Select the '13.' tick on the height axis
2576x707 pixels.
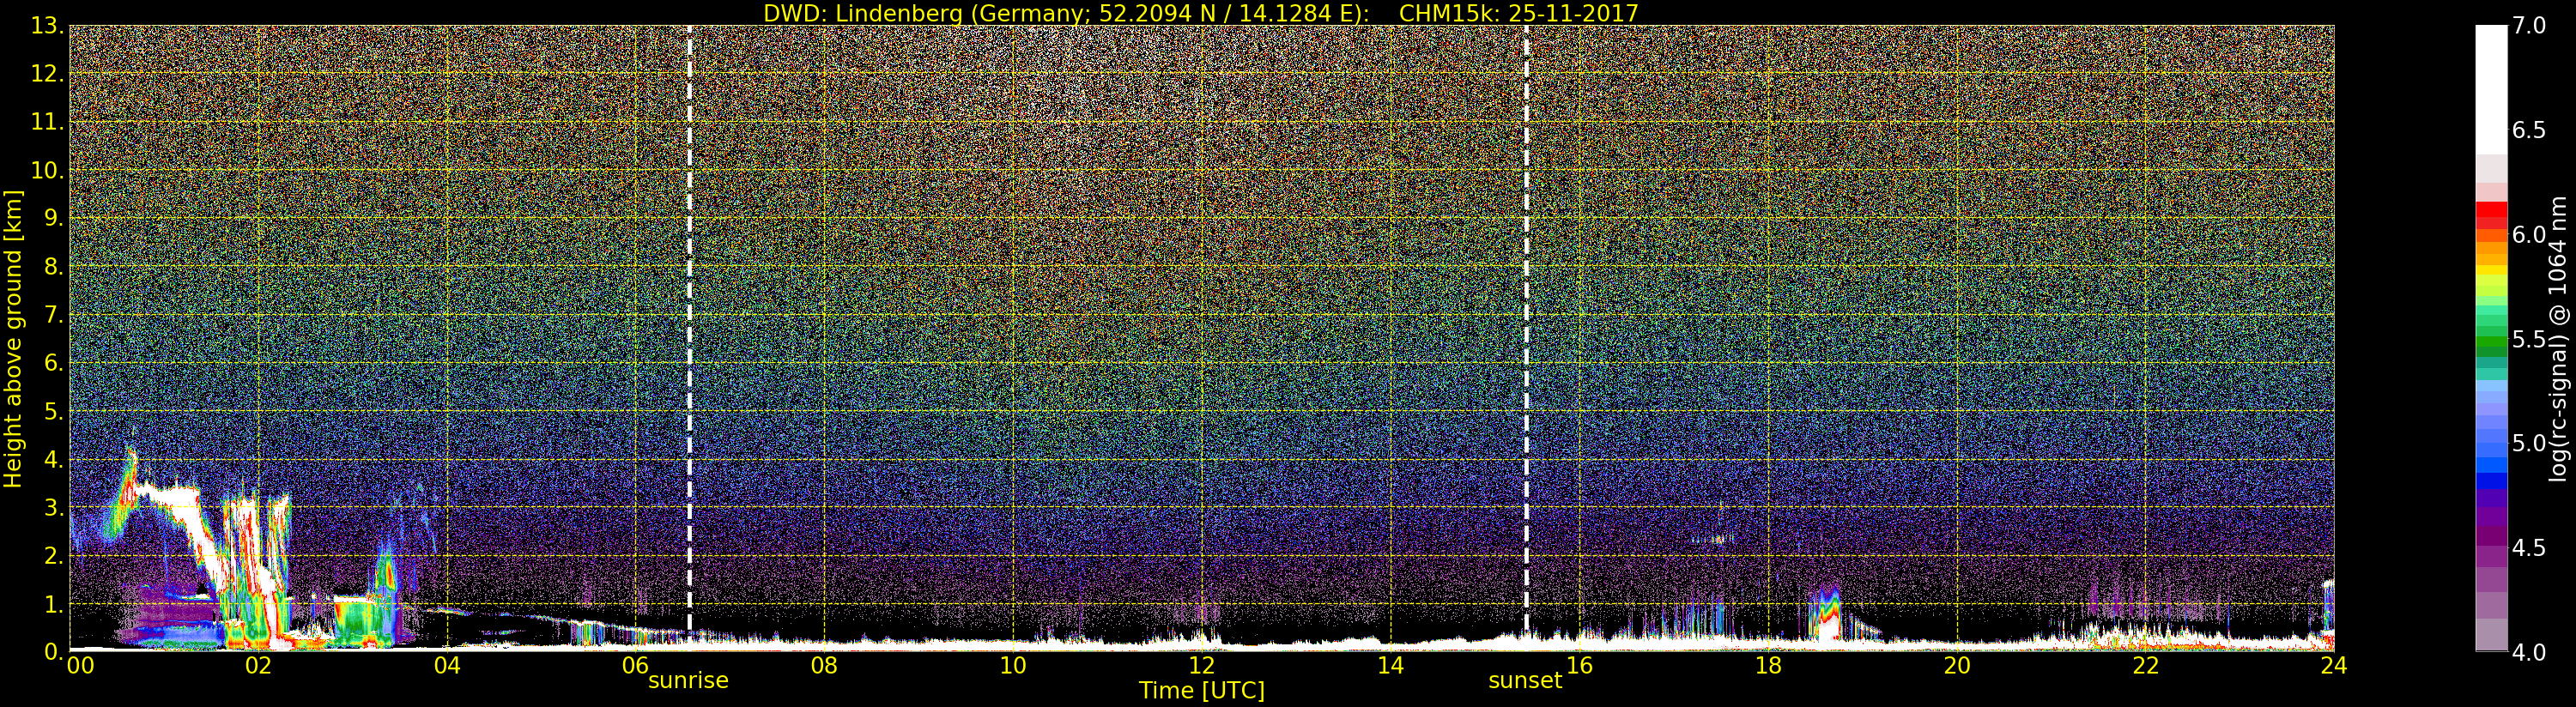coord(48,26)
